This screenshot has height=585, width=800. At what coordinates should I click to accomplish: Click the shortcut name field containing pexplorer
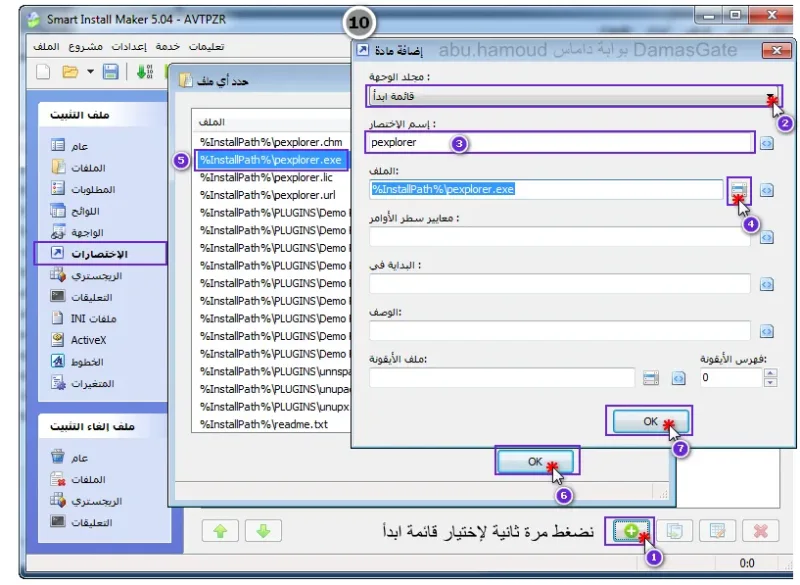560,143
